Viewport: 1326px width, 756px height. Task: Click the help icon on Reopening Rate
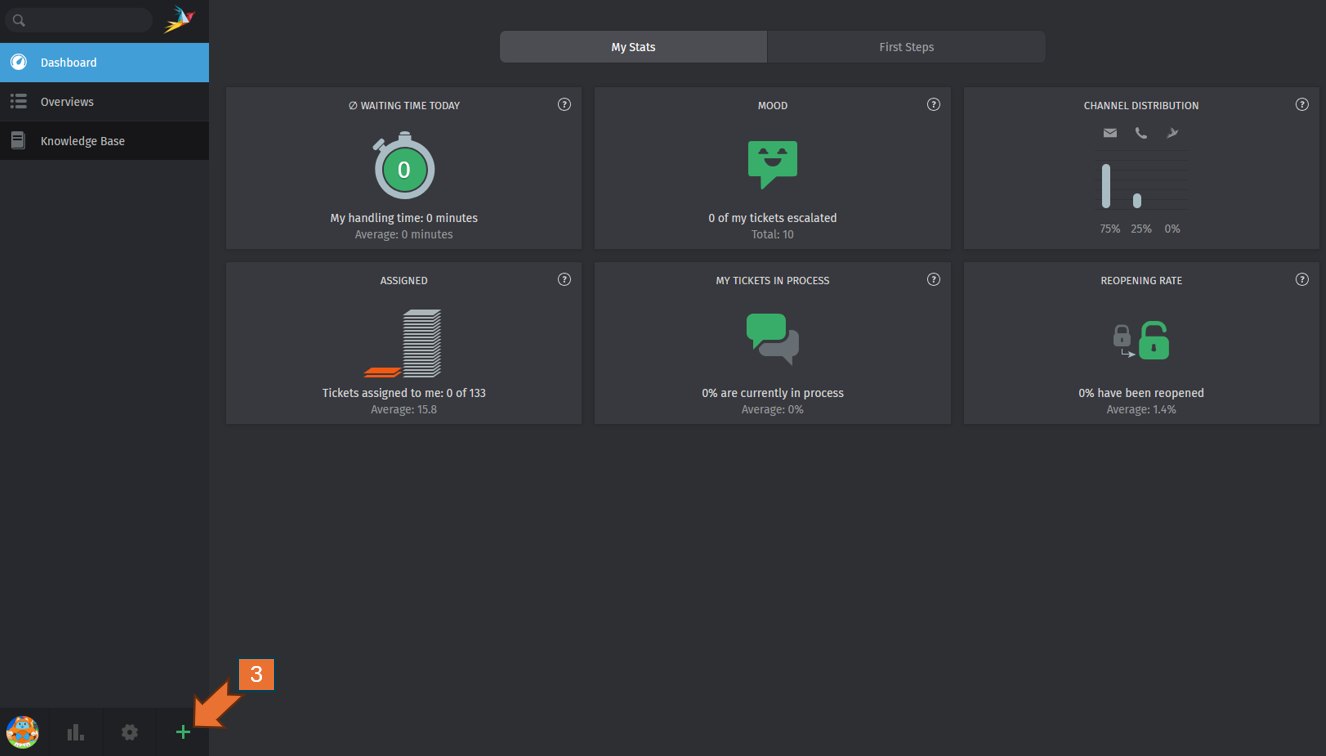coord(1302,280)
